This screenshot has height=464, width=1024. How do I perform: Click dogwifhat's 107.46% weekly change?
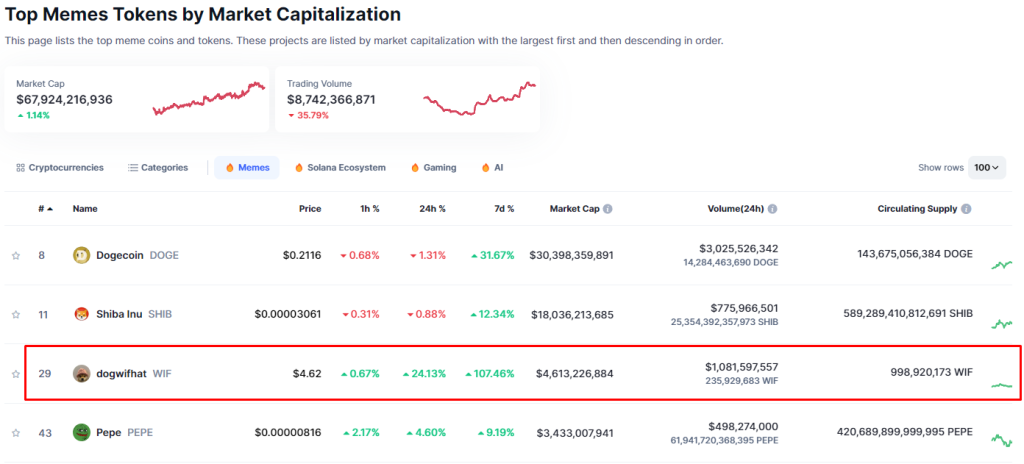coord(490,374)
